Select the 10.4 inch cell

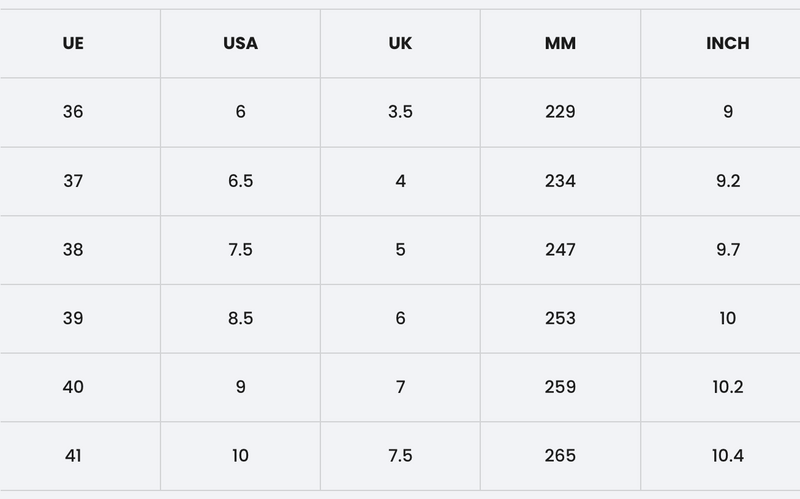[x=727, y=456]
